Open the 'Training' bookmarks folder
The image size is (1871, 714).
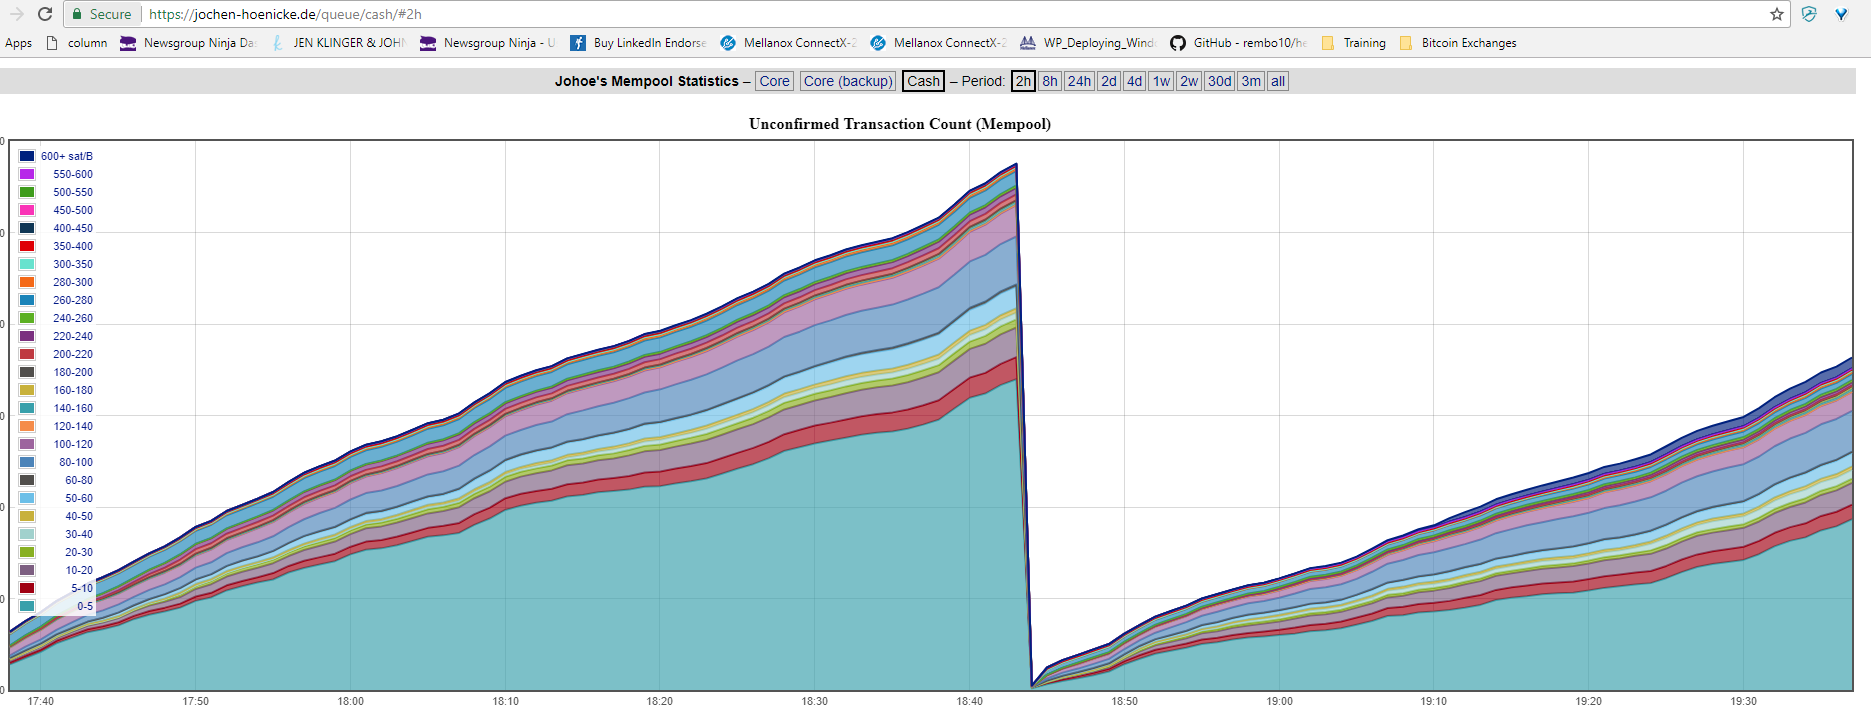point(1353,43)
